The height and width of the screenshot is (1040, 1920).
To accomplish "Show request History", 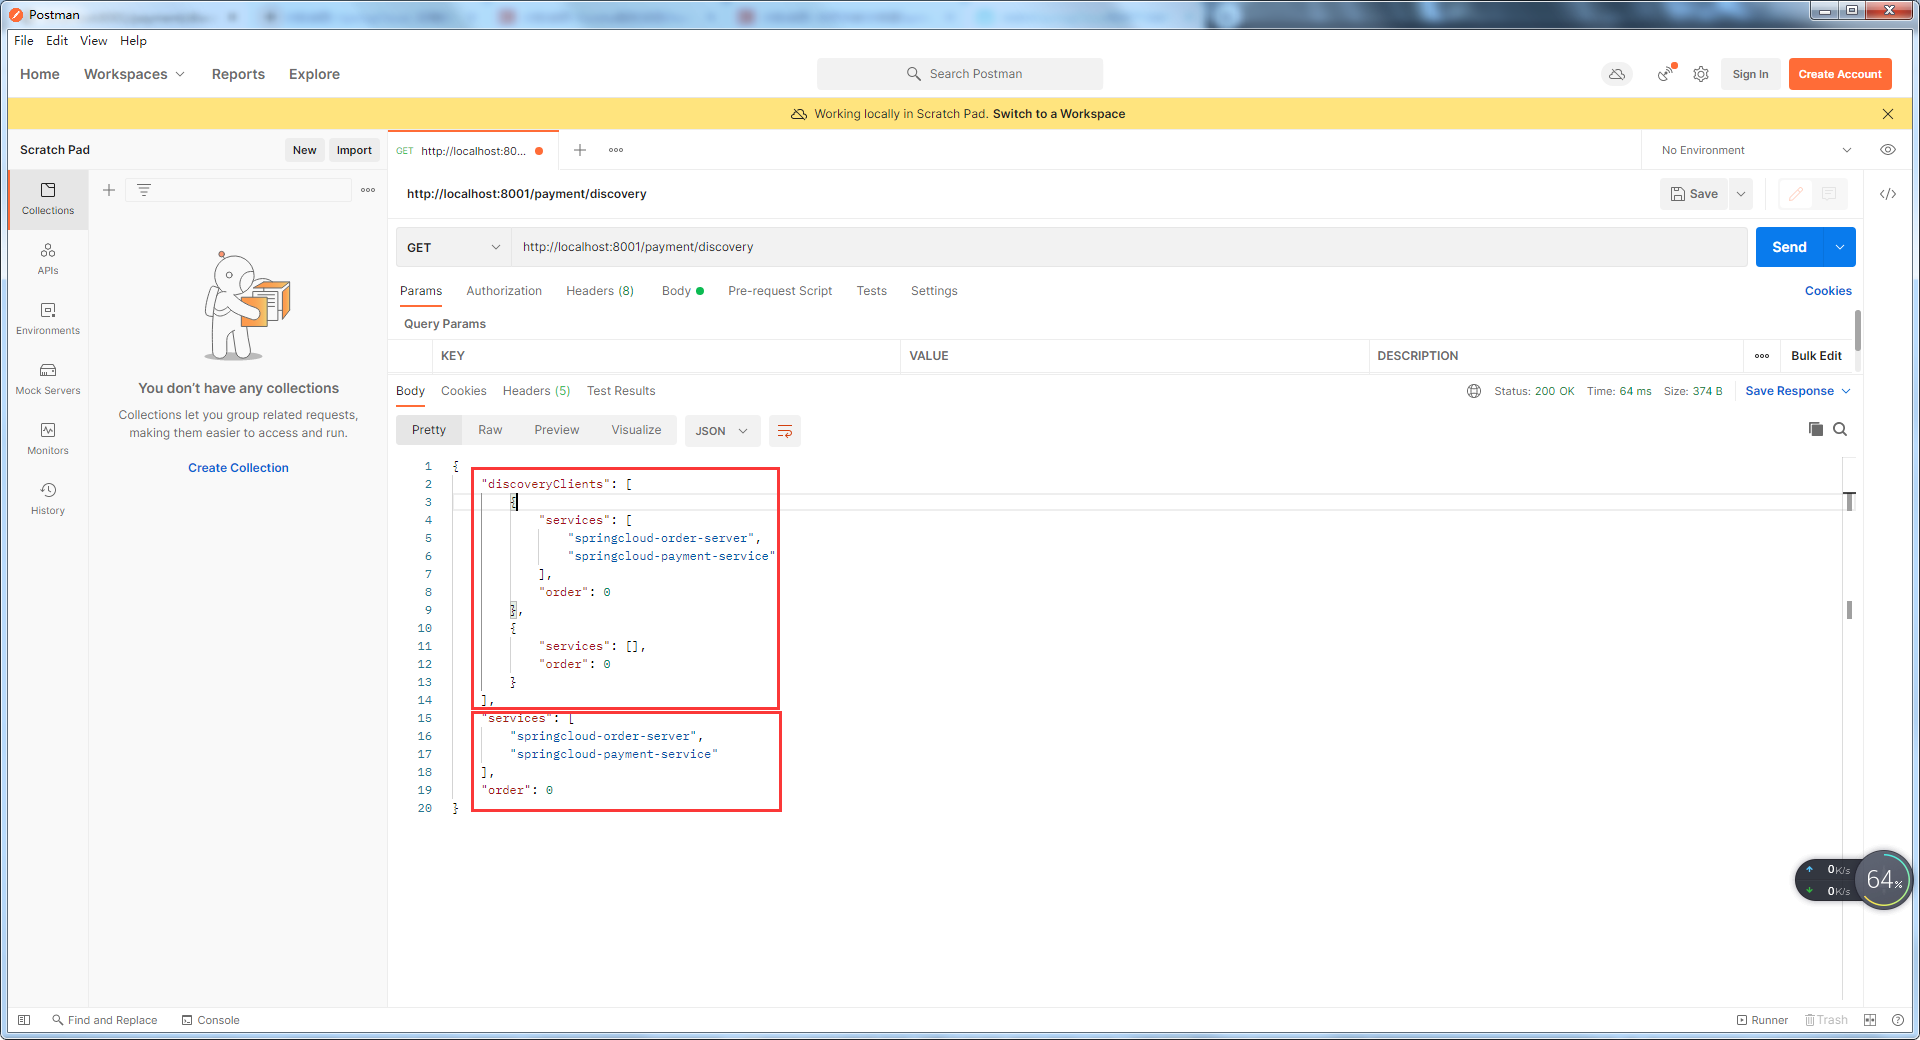I will pos(47,498).
